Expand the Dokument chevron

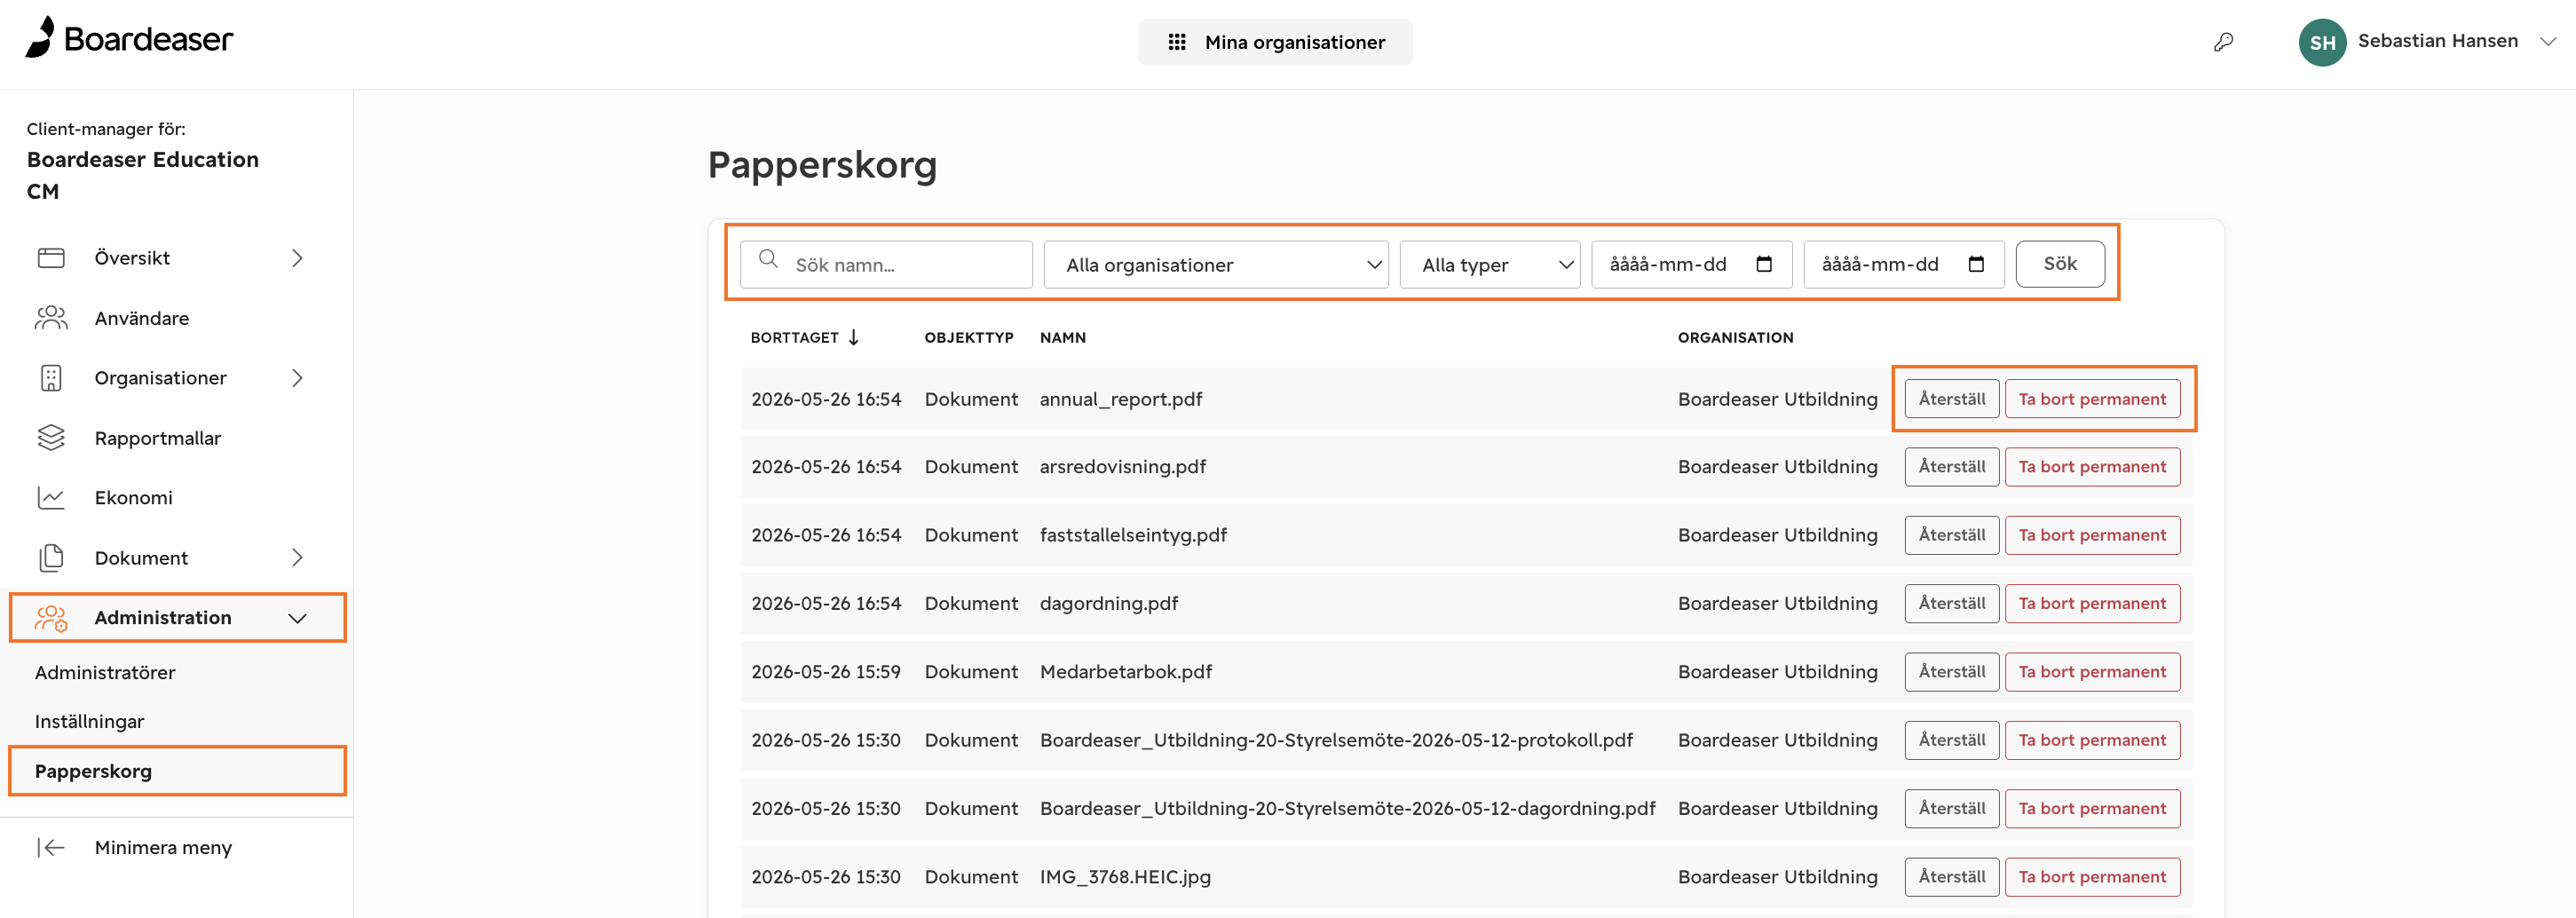tap(297, 558)
